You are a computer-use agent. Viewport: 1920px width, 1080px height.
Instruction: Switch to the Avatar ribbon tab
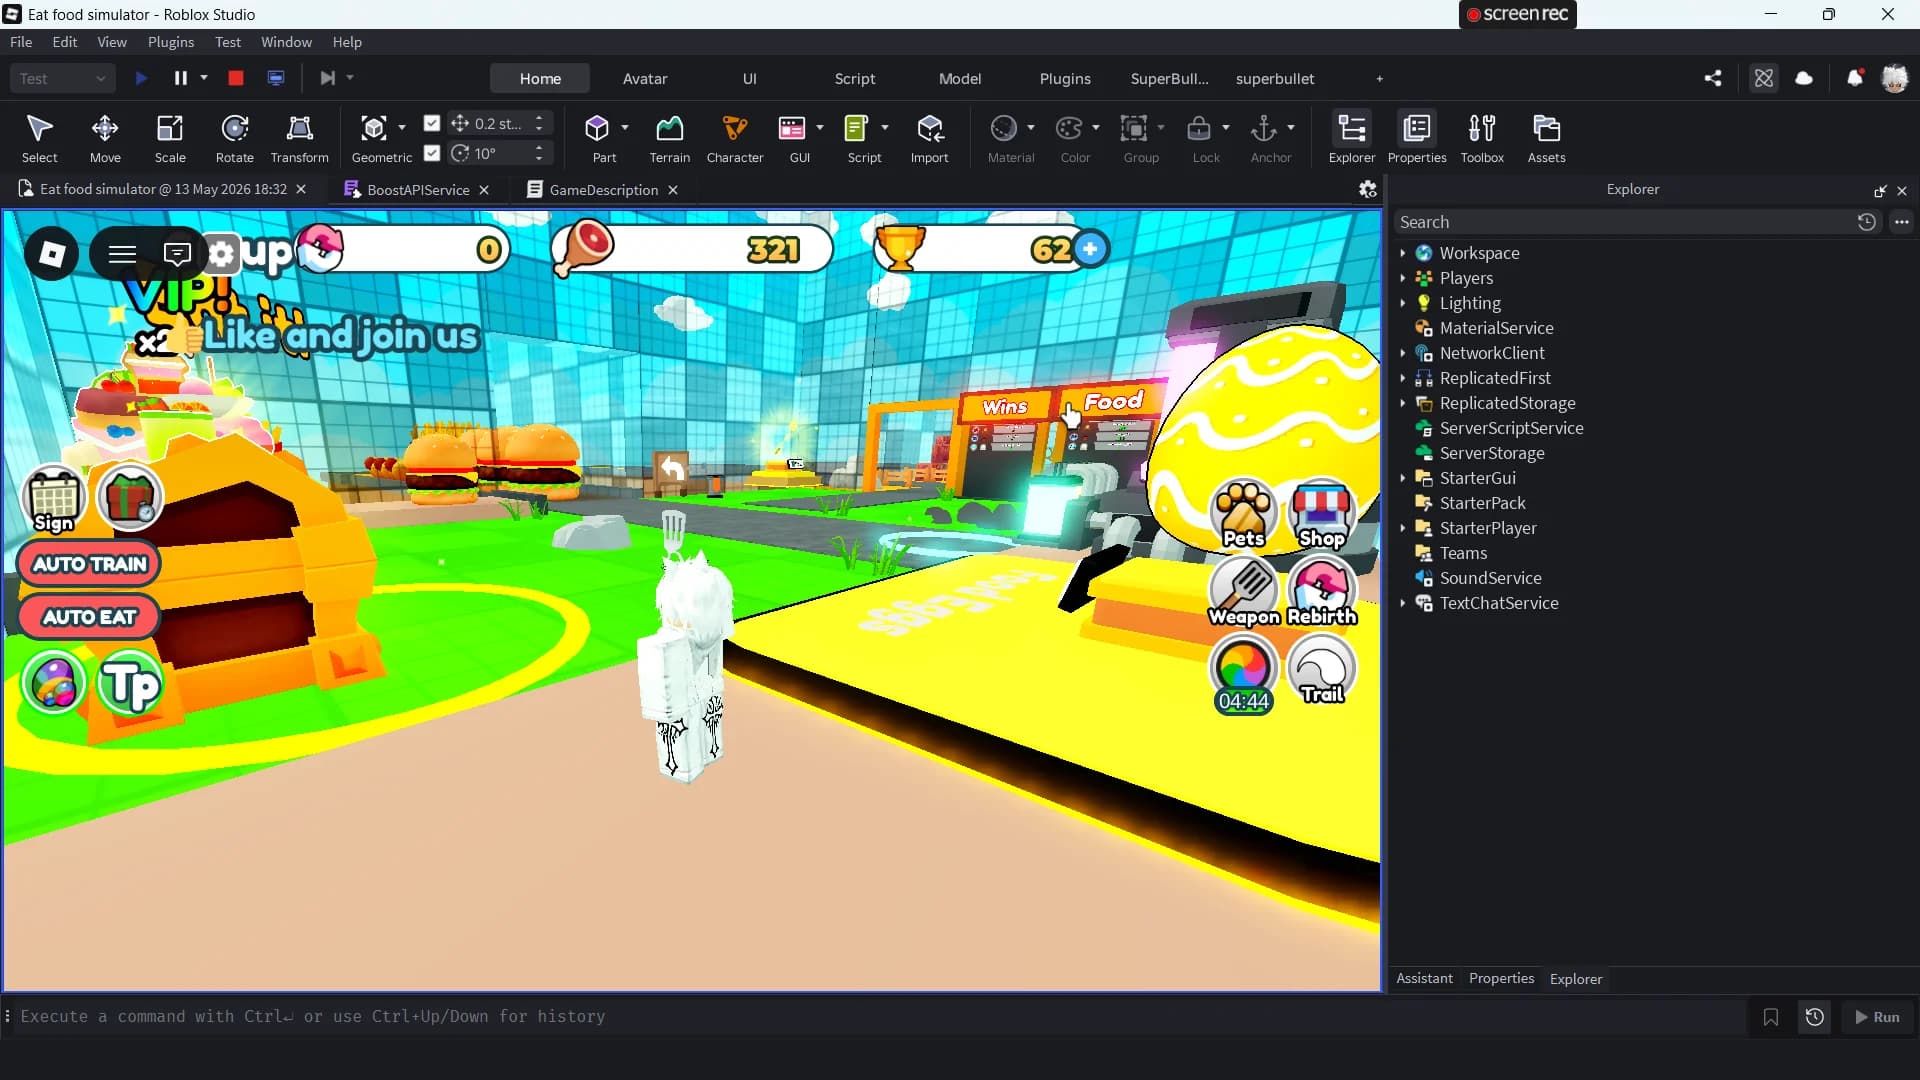pyautogui.click(x=645, y=78)
